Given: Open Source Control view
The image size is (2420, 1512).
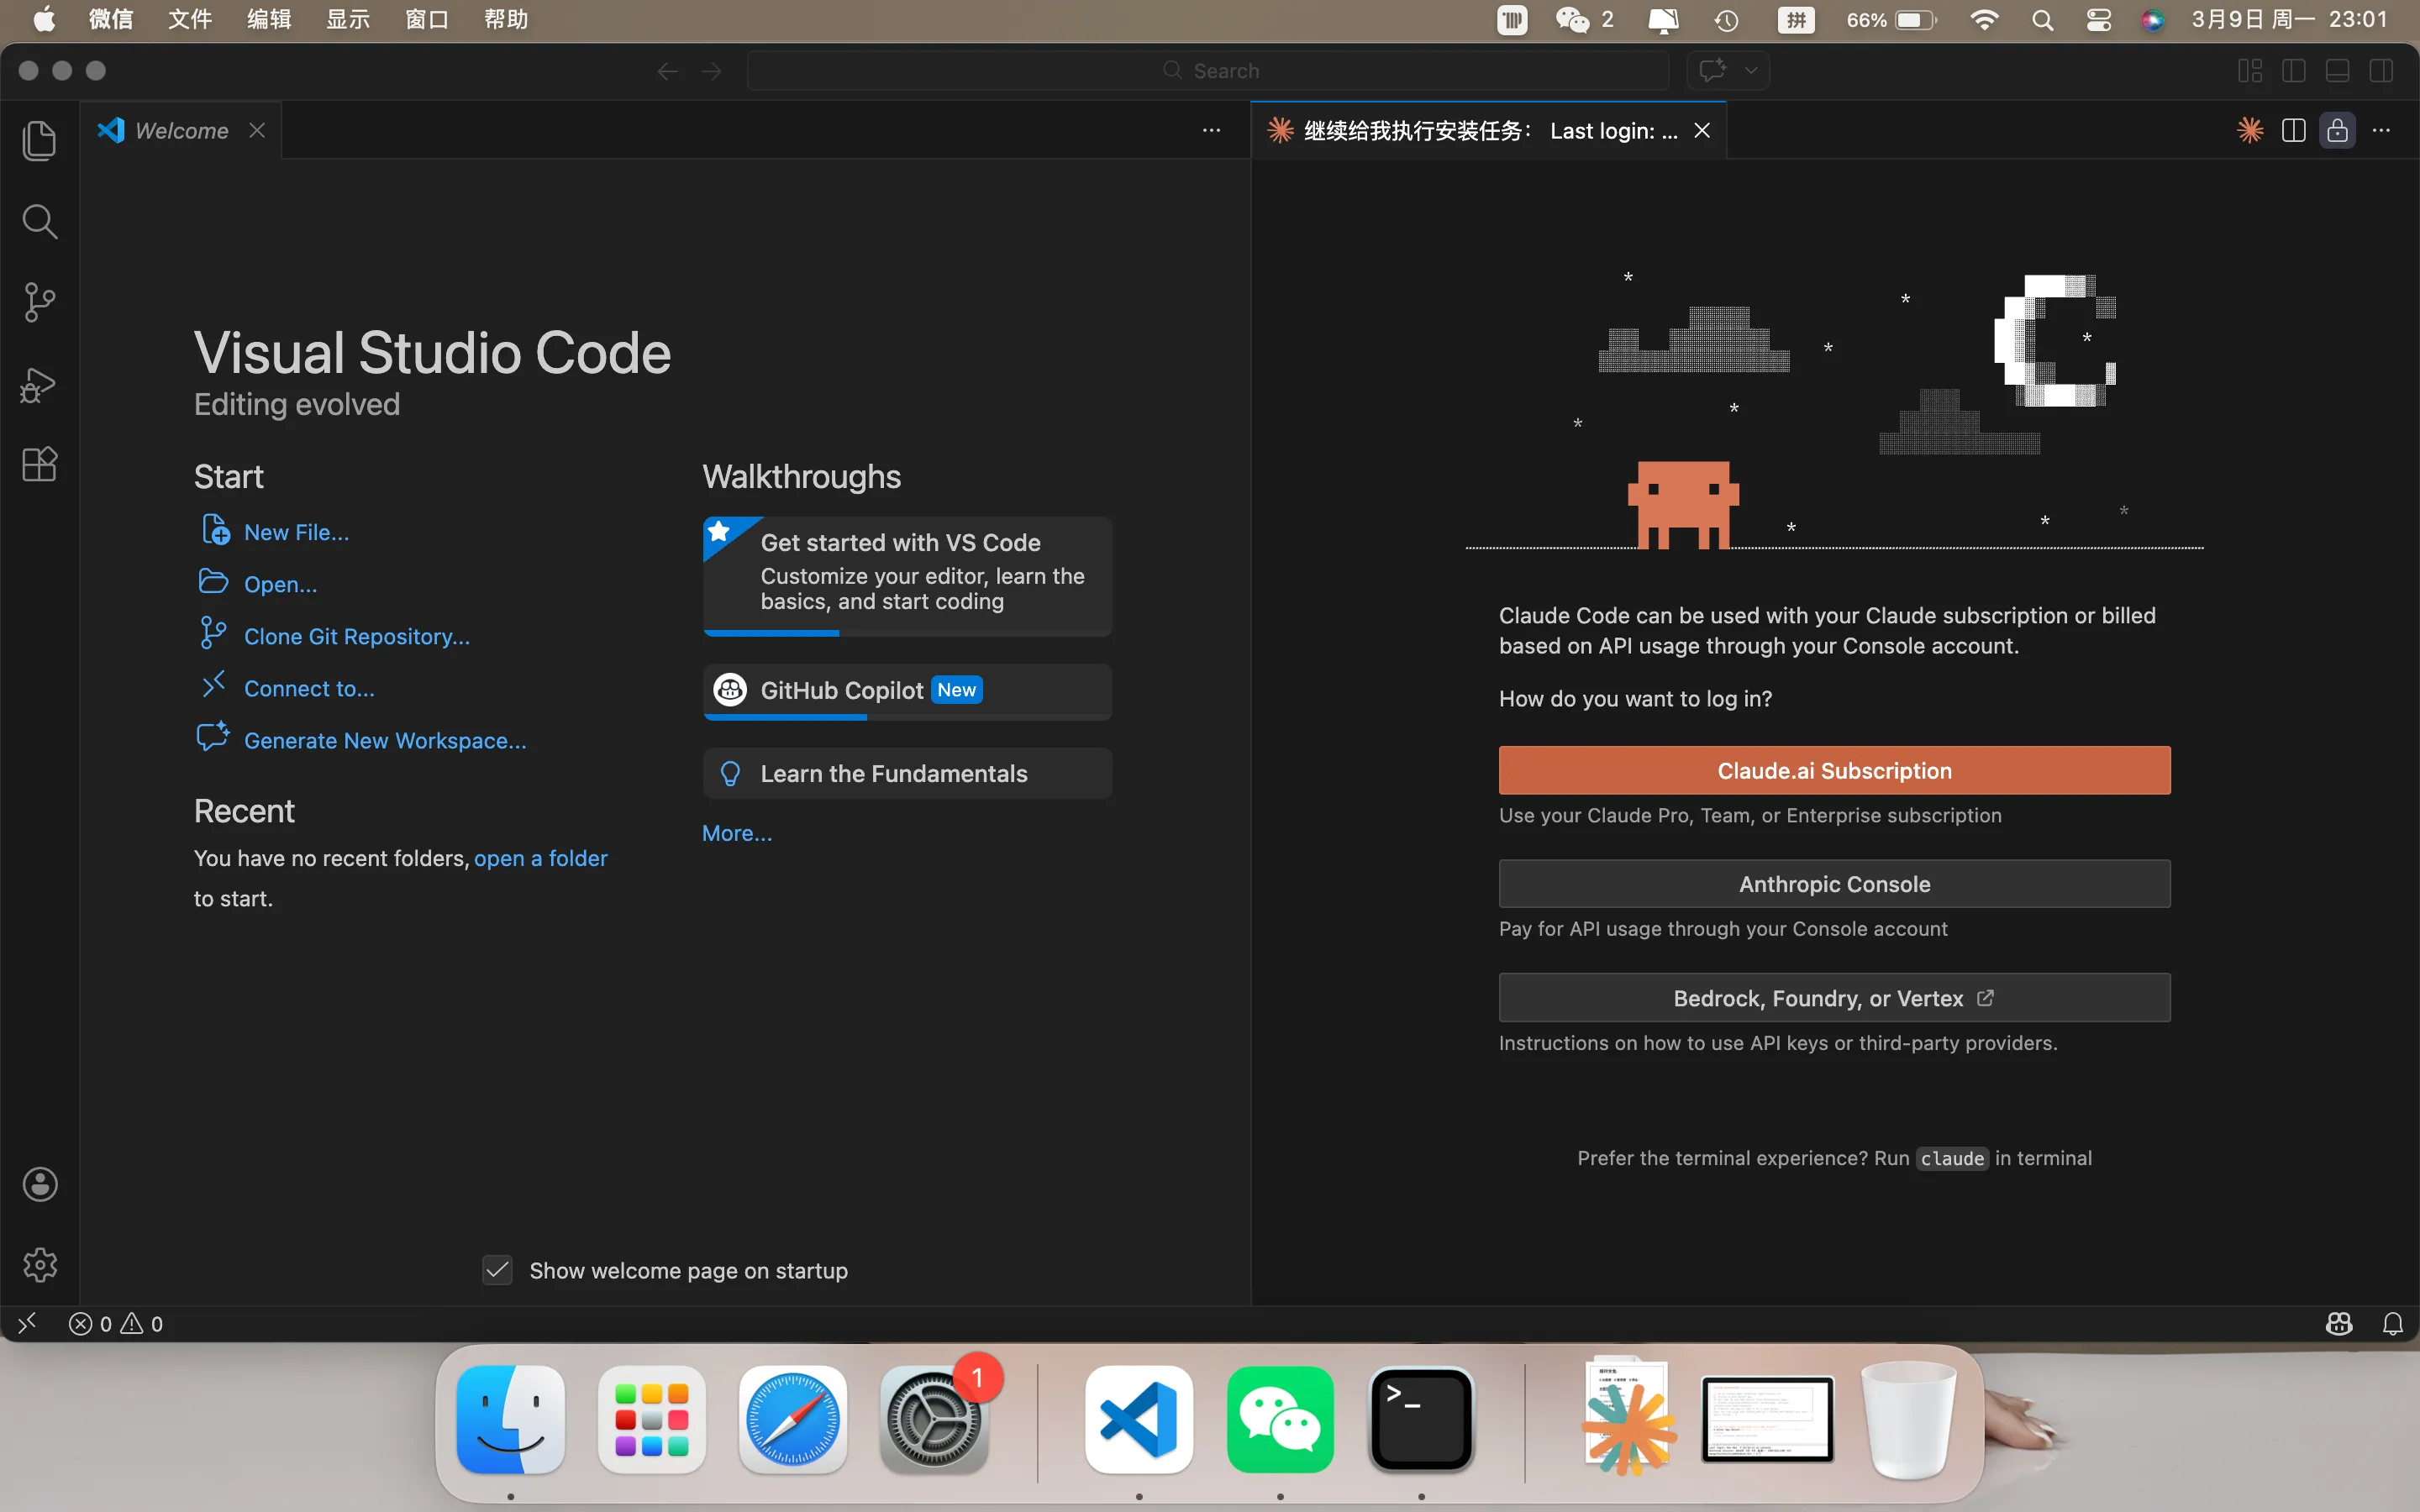Looking at the screenshot, I should [39, 302].
